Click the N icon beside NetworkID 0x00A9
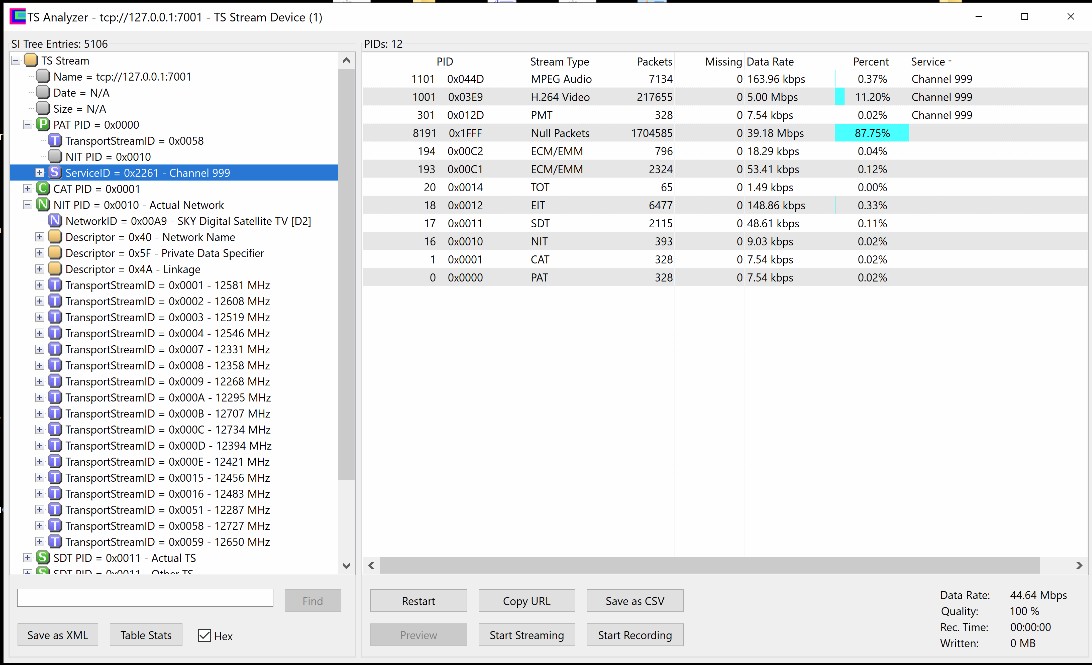This screenshot has width=1092, height=665. 54,221
